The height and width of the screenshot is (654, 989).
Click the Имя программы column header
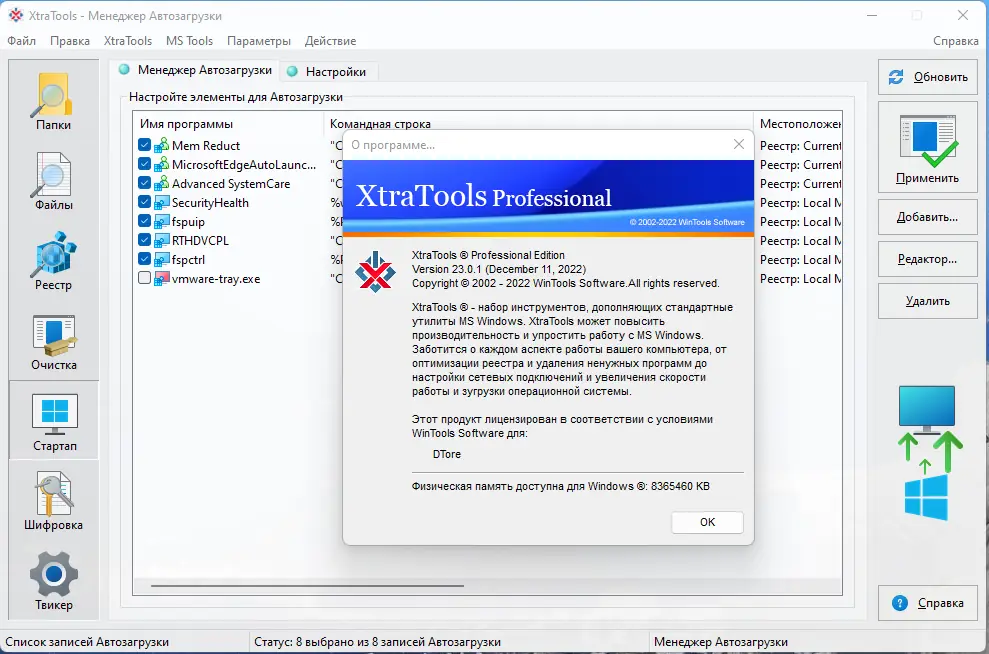(x=228, y=124)
